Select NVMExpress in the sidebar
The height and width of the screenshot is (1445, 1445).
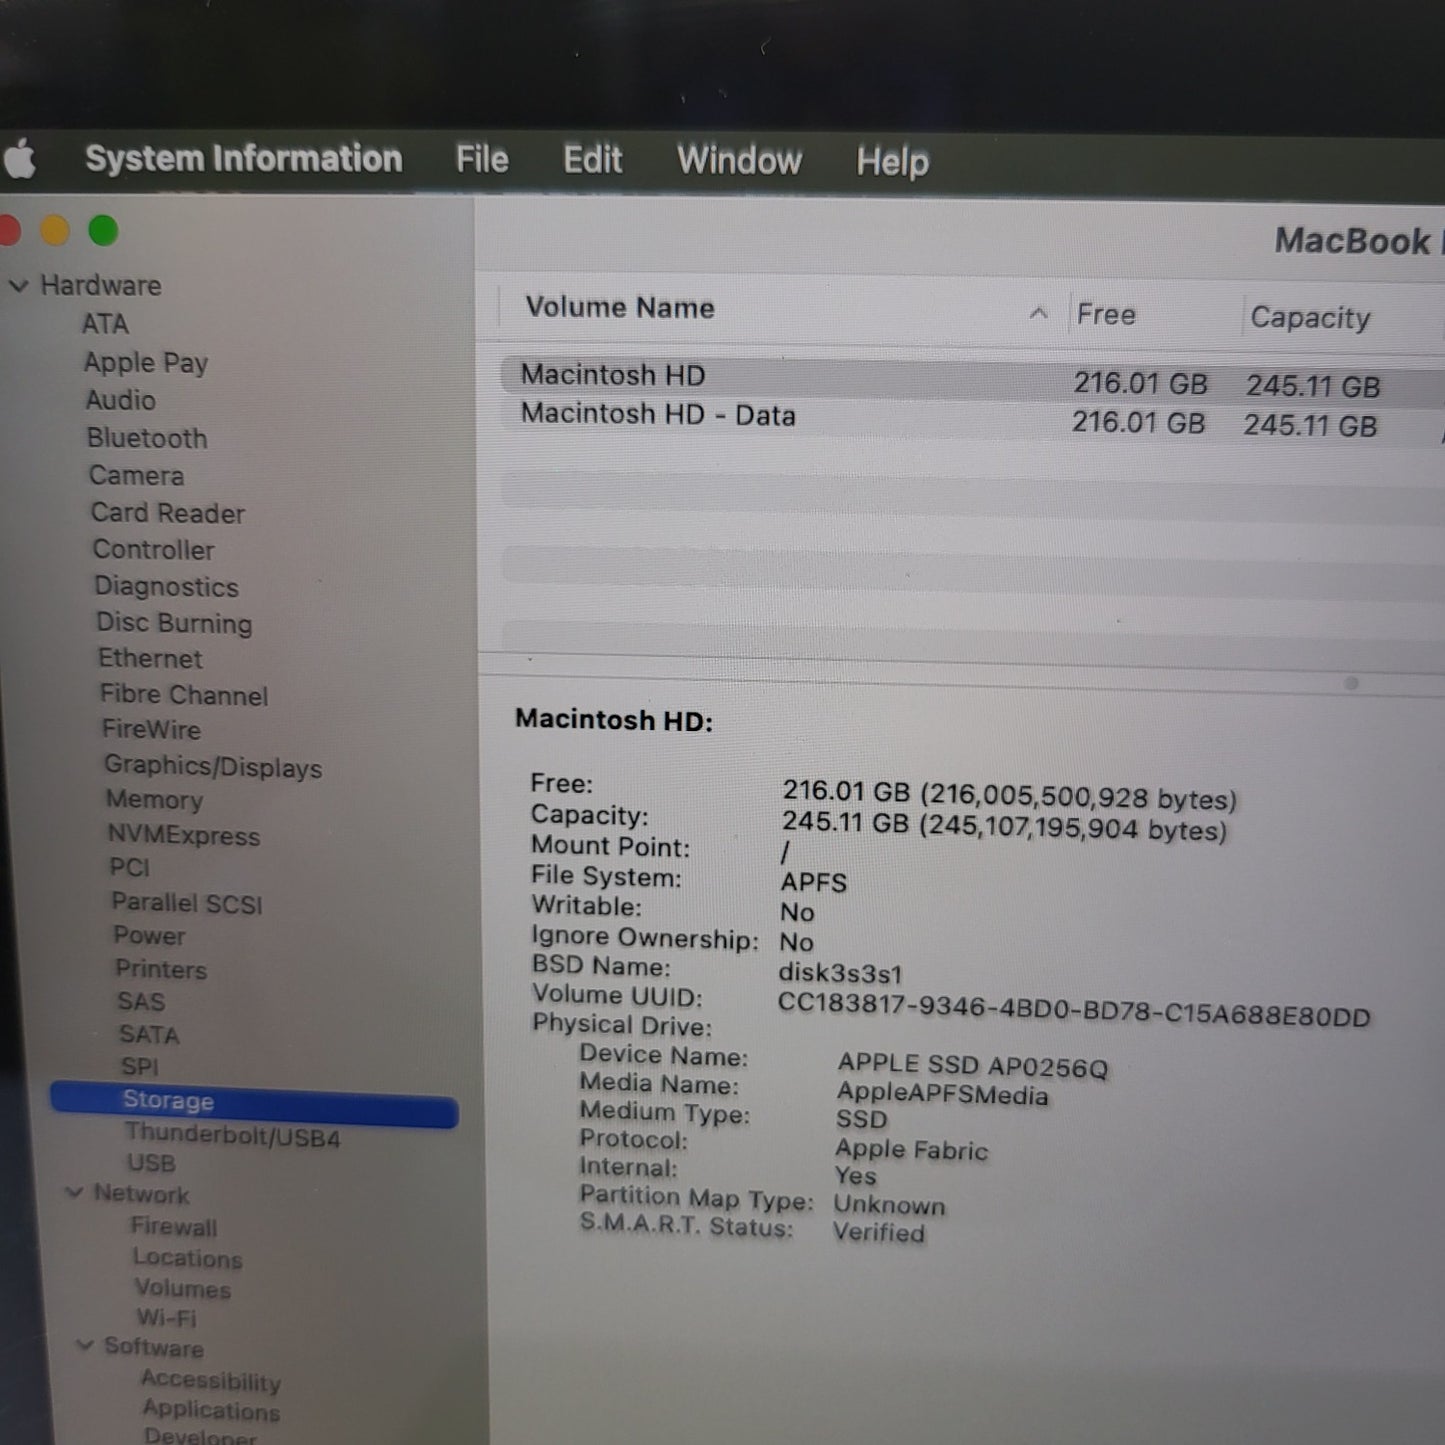(184, 835)
